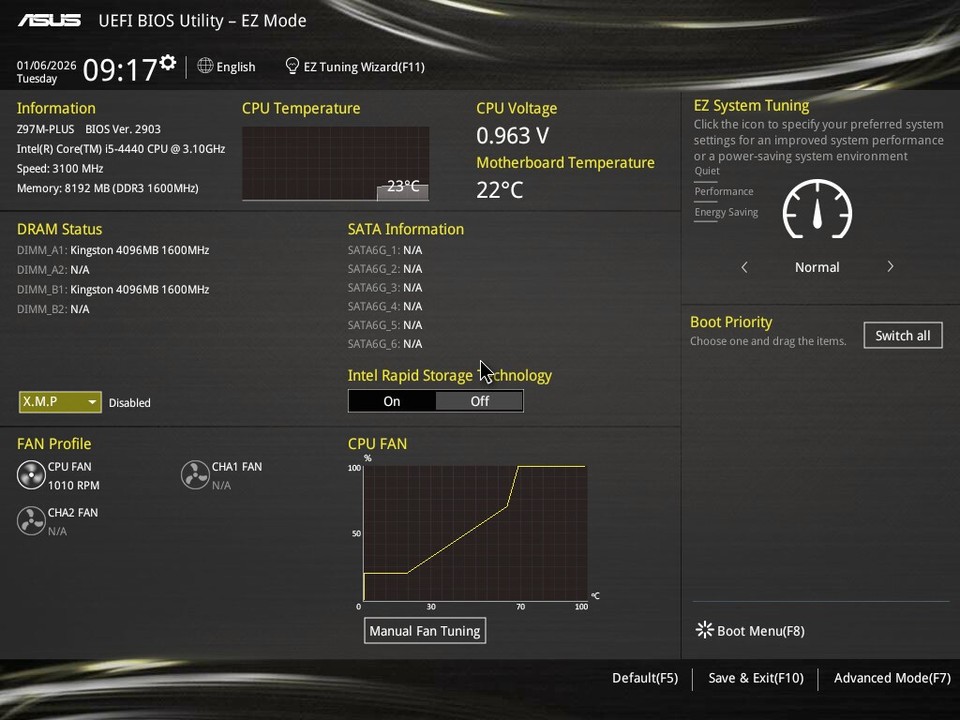
Task: Click Switch all button
Action: pyautogui.click(x=903, y=336)
